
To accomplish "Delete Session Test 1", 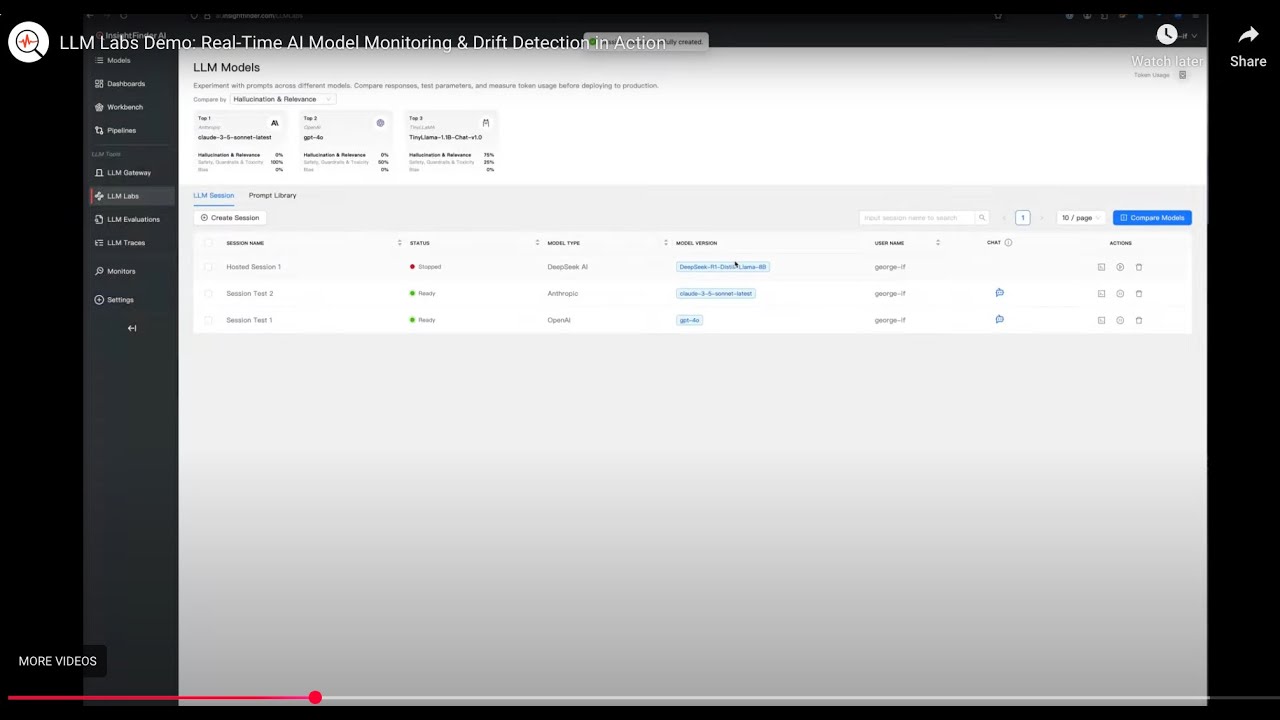I will click(x=1139, y=320).
